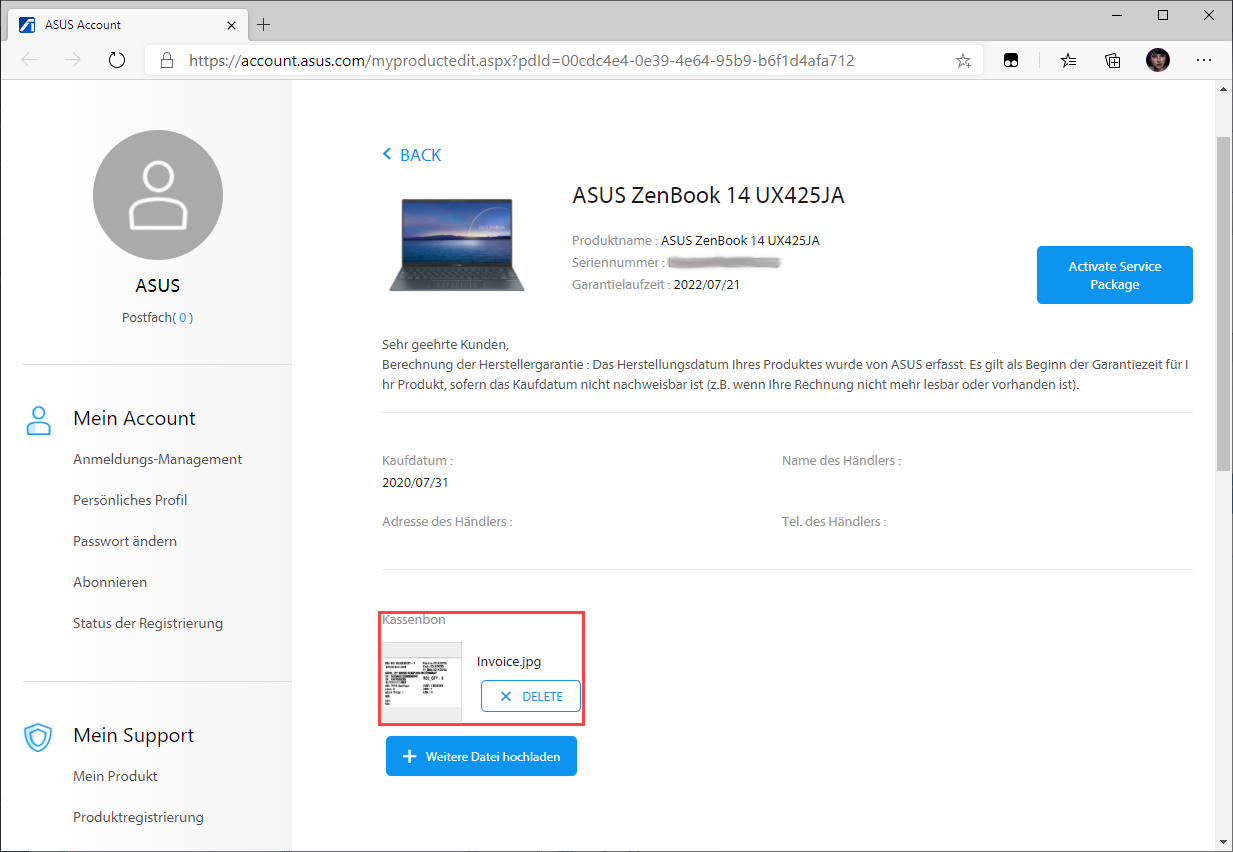Open Postfach inbox link
1233x852 pixels.
pyautogui.click(x=158, y=317)
